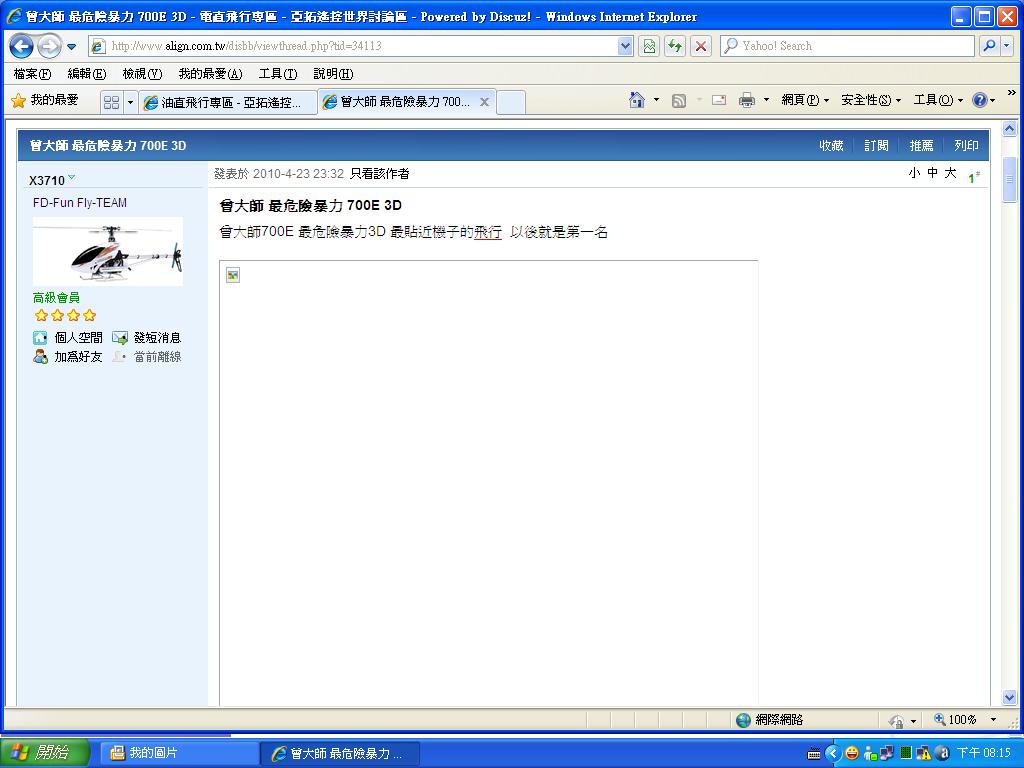The image size is (1024, 768).
Task: Expand the address bar history dropdown
Action: click(625, 46)
